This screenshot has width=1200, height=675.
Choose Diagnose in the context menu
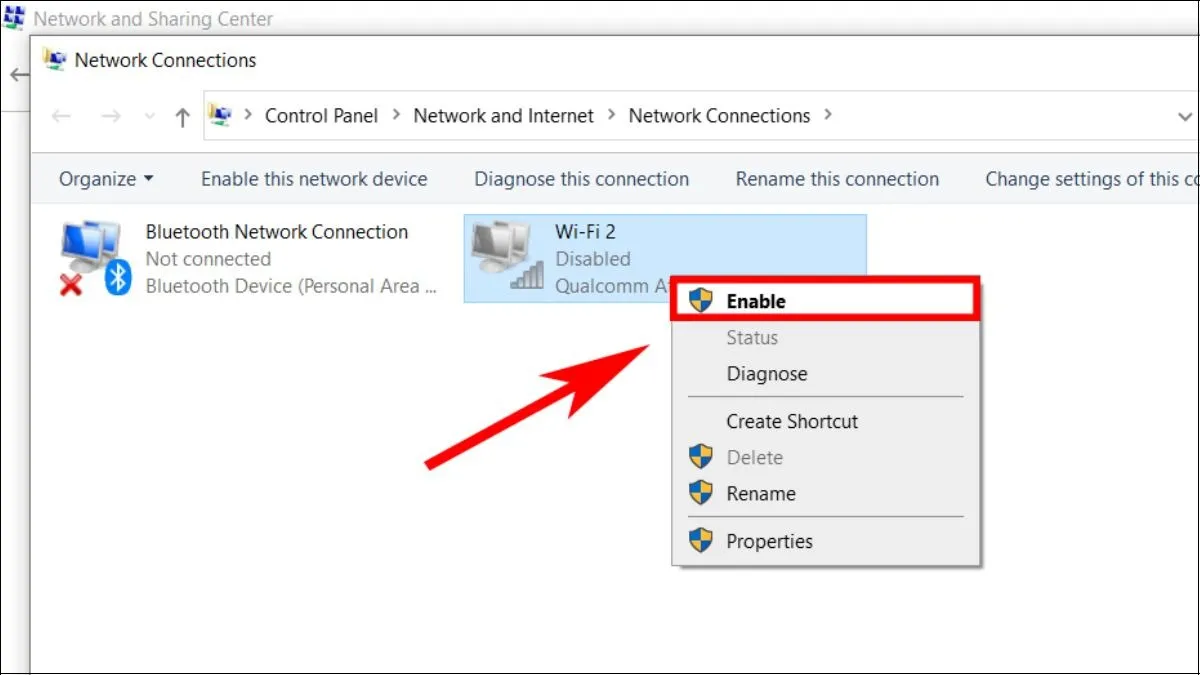[x=767, y=374]
